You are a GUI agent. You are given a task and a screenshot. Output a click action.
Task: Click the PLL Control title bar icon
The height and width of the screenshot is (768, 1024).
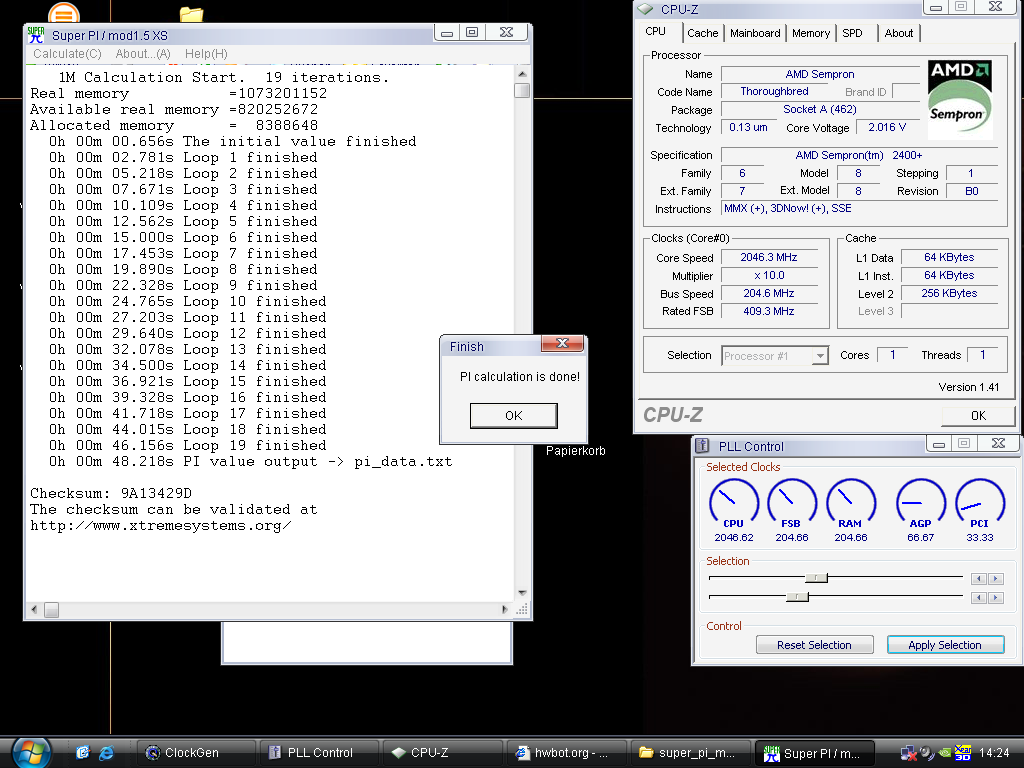click(702, 446)
